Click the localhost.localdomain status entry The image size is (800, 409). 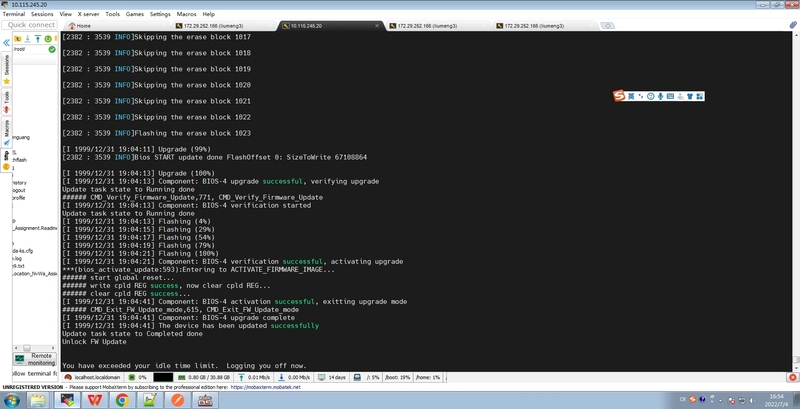93,377
